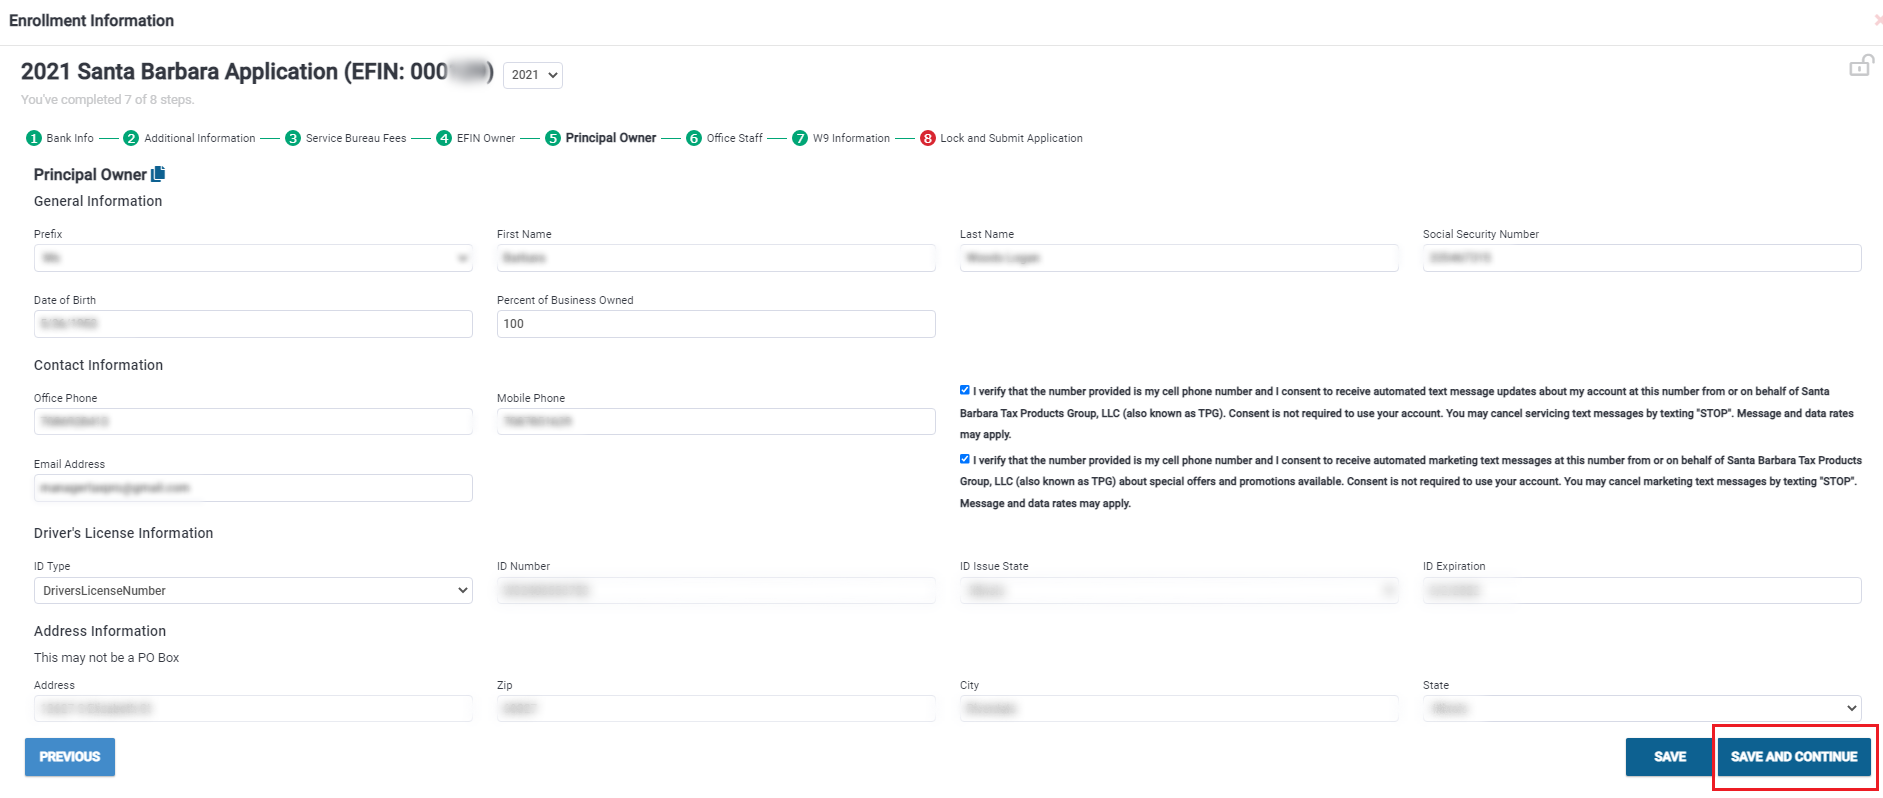
Task: Click step 1 Bank Info circle icon
Action: [x=34, y=138]
